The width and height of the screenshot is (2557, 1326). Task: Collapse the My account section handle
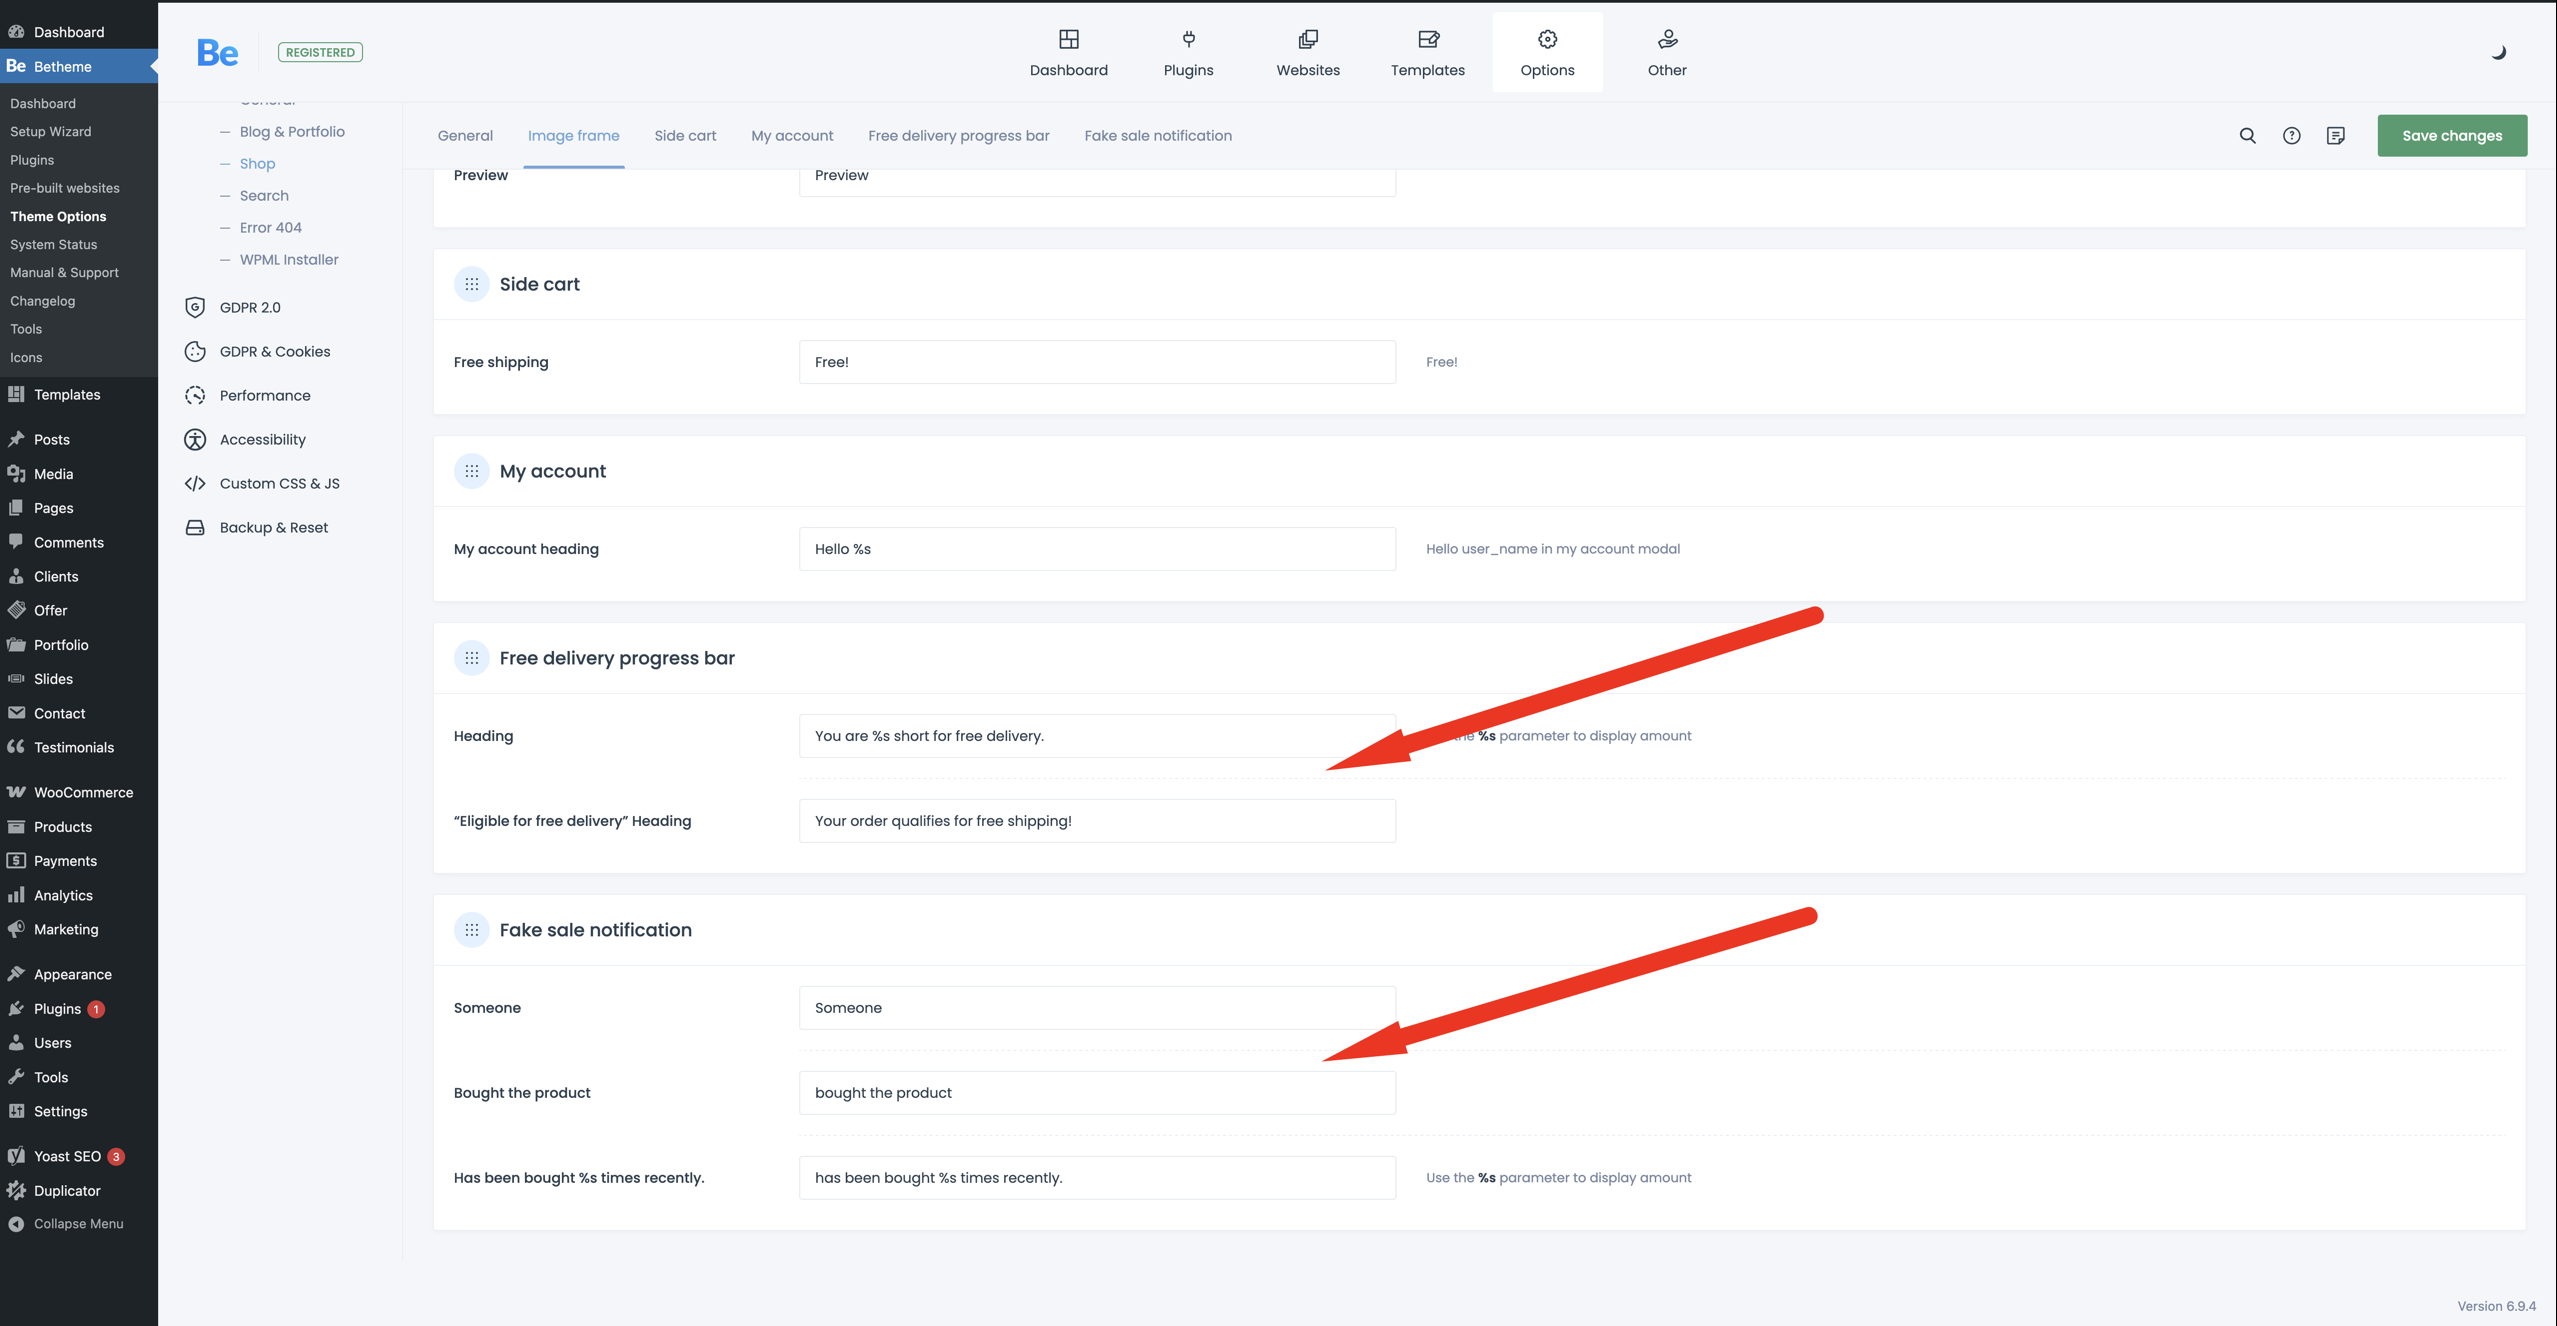tap(471, 471)
